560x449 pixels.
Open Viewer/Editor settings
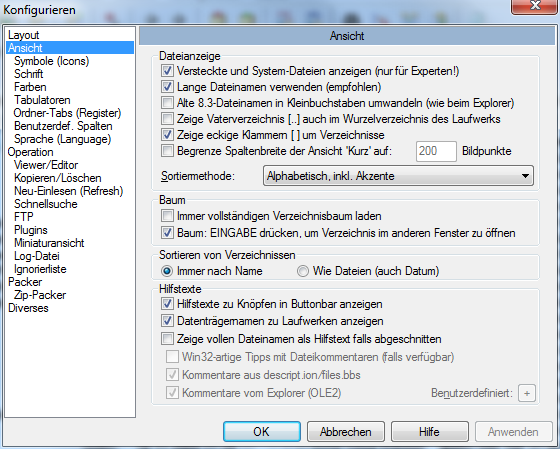coord(46,165)
